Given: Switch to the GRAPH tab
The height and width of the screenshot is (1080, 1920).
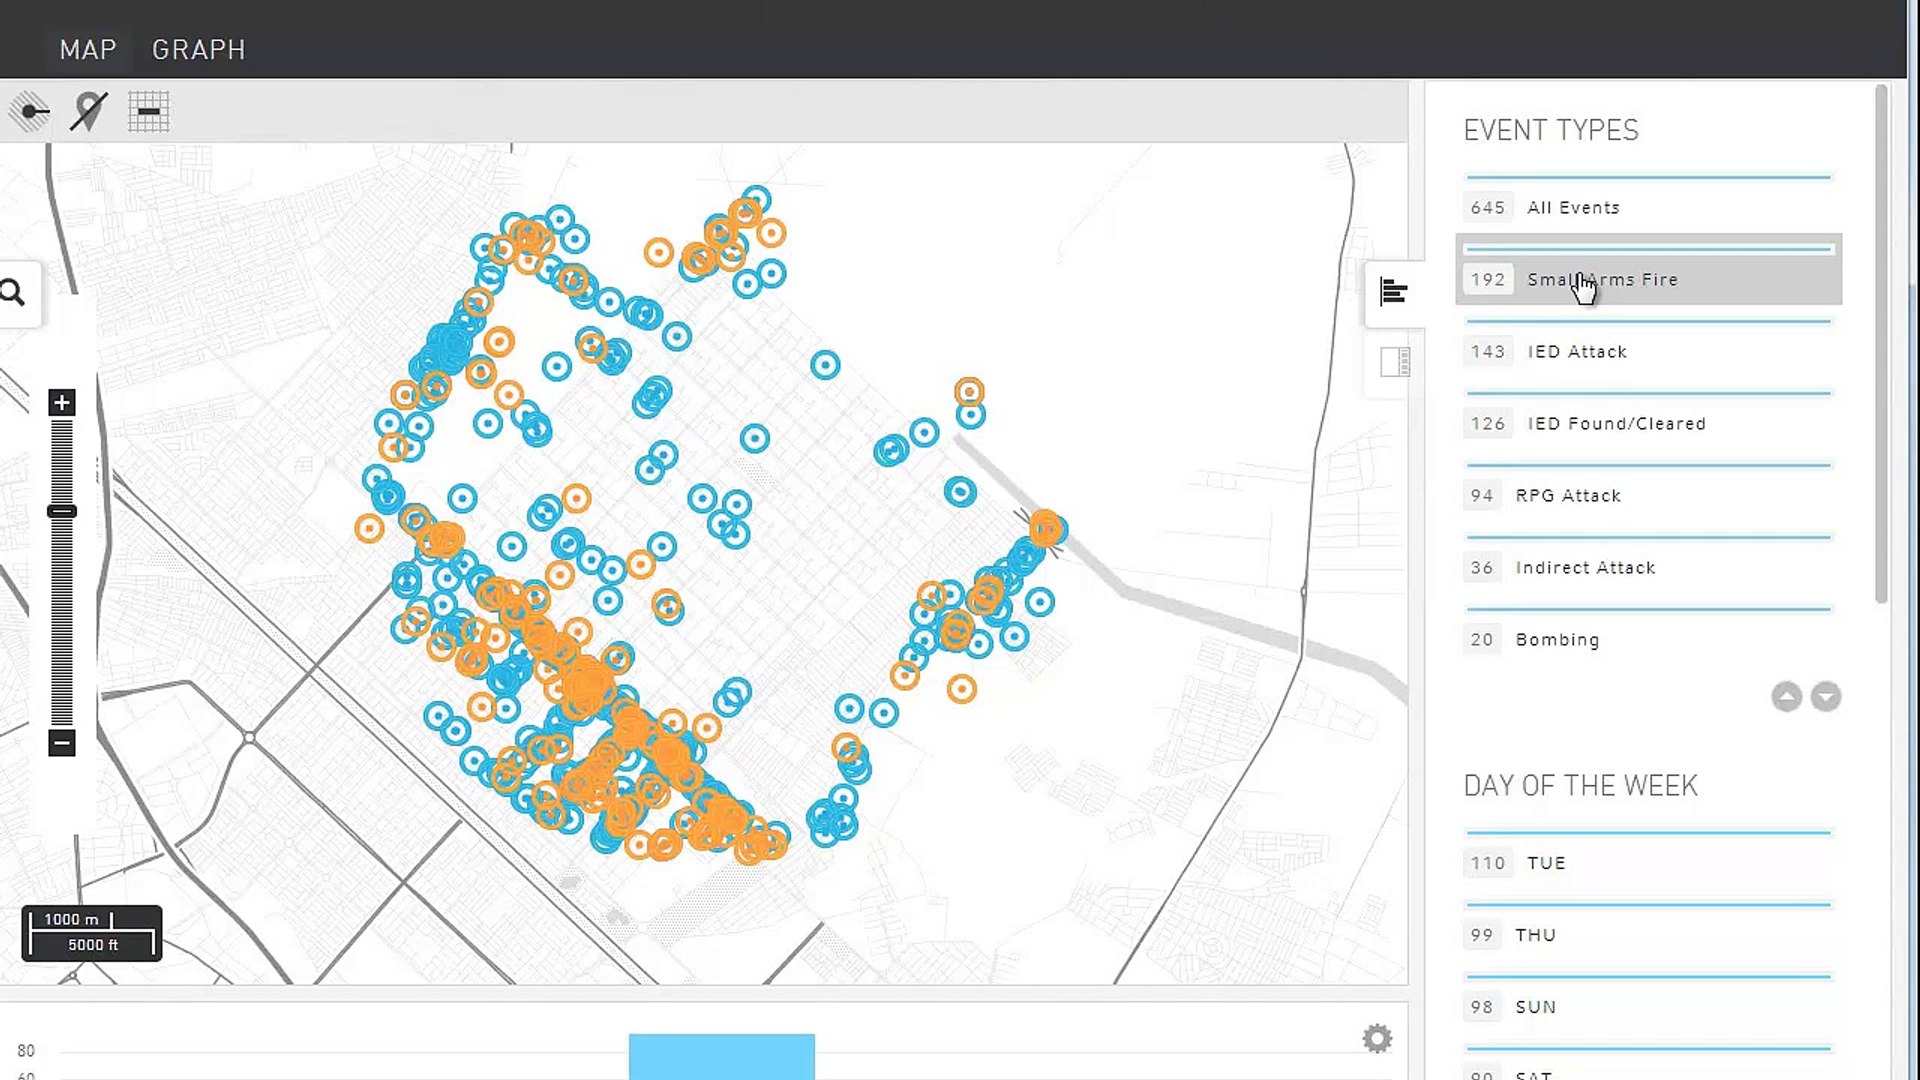Looking at the screenshot, I should 199,49.
